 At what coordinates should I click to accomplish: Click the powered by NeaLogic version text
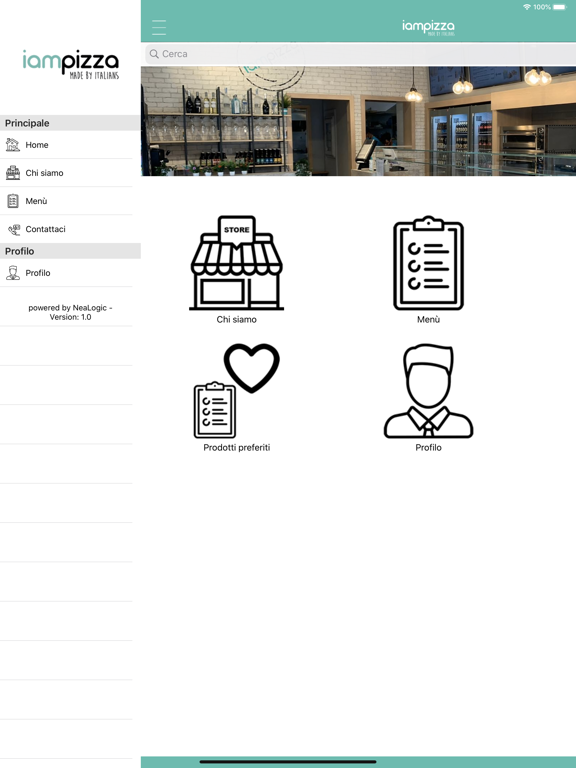click(70, 312)
